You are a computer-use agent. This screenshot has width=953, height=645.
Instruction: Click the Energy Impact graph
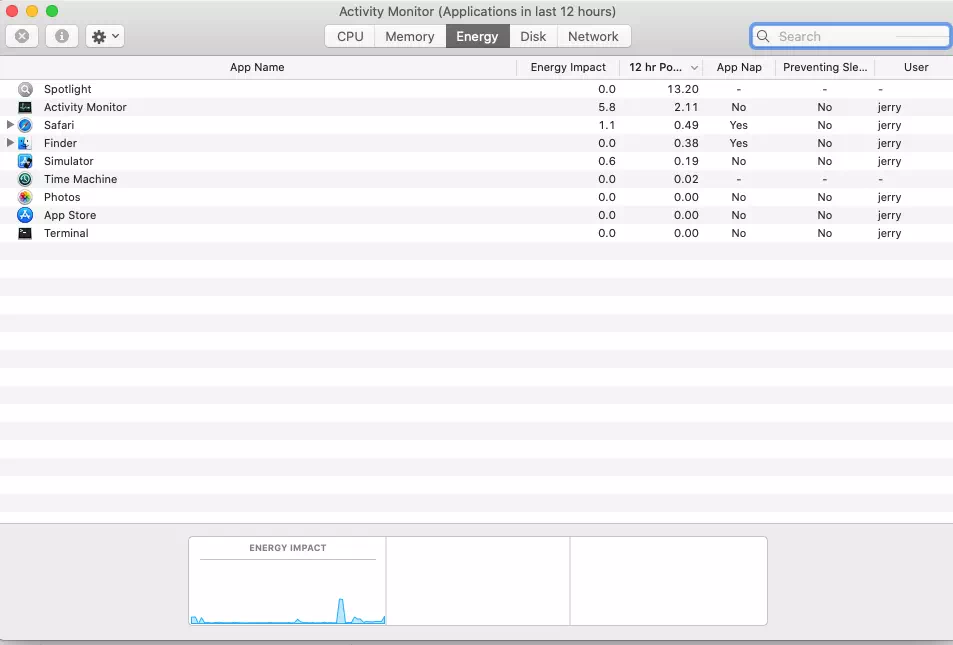(287, 581)
